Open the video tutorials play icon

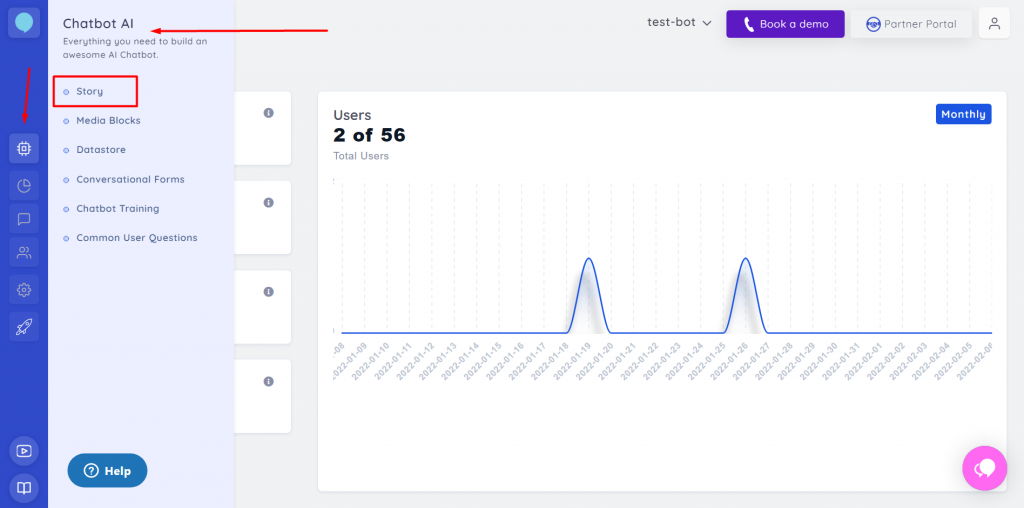click(x=24, y=451)
